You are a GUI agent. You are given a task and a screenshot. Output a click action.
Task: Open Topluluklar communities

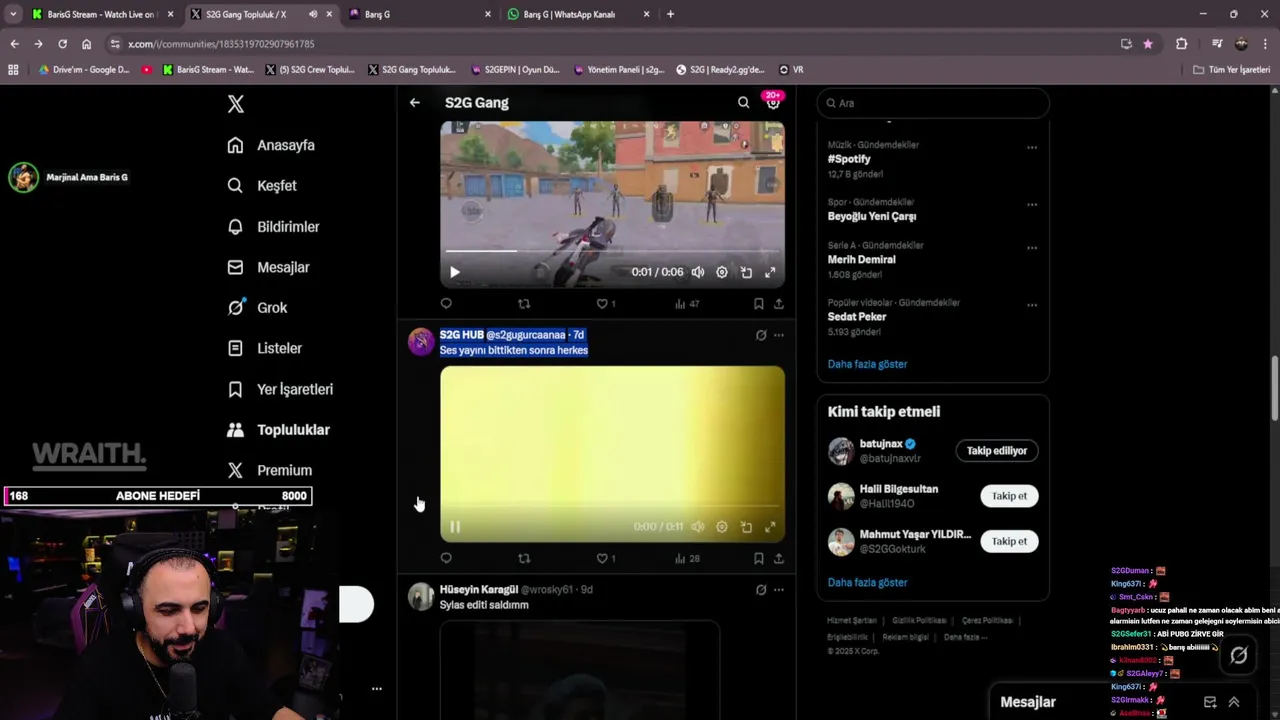(278, 430)
